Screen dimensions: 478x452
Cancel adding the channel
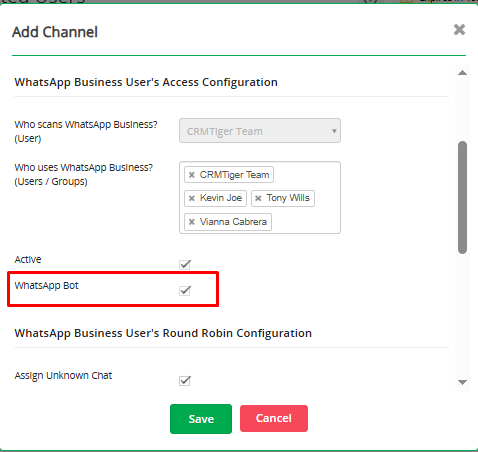(274, 418)
